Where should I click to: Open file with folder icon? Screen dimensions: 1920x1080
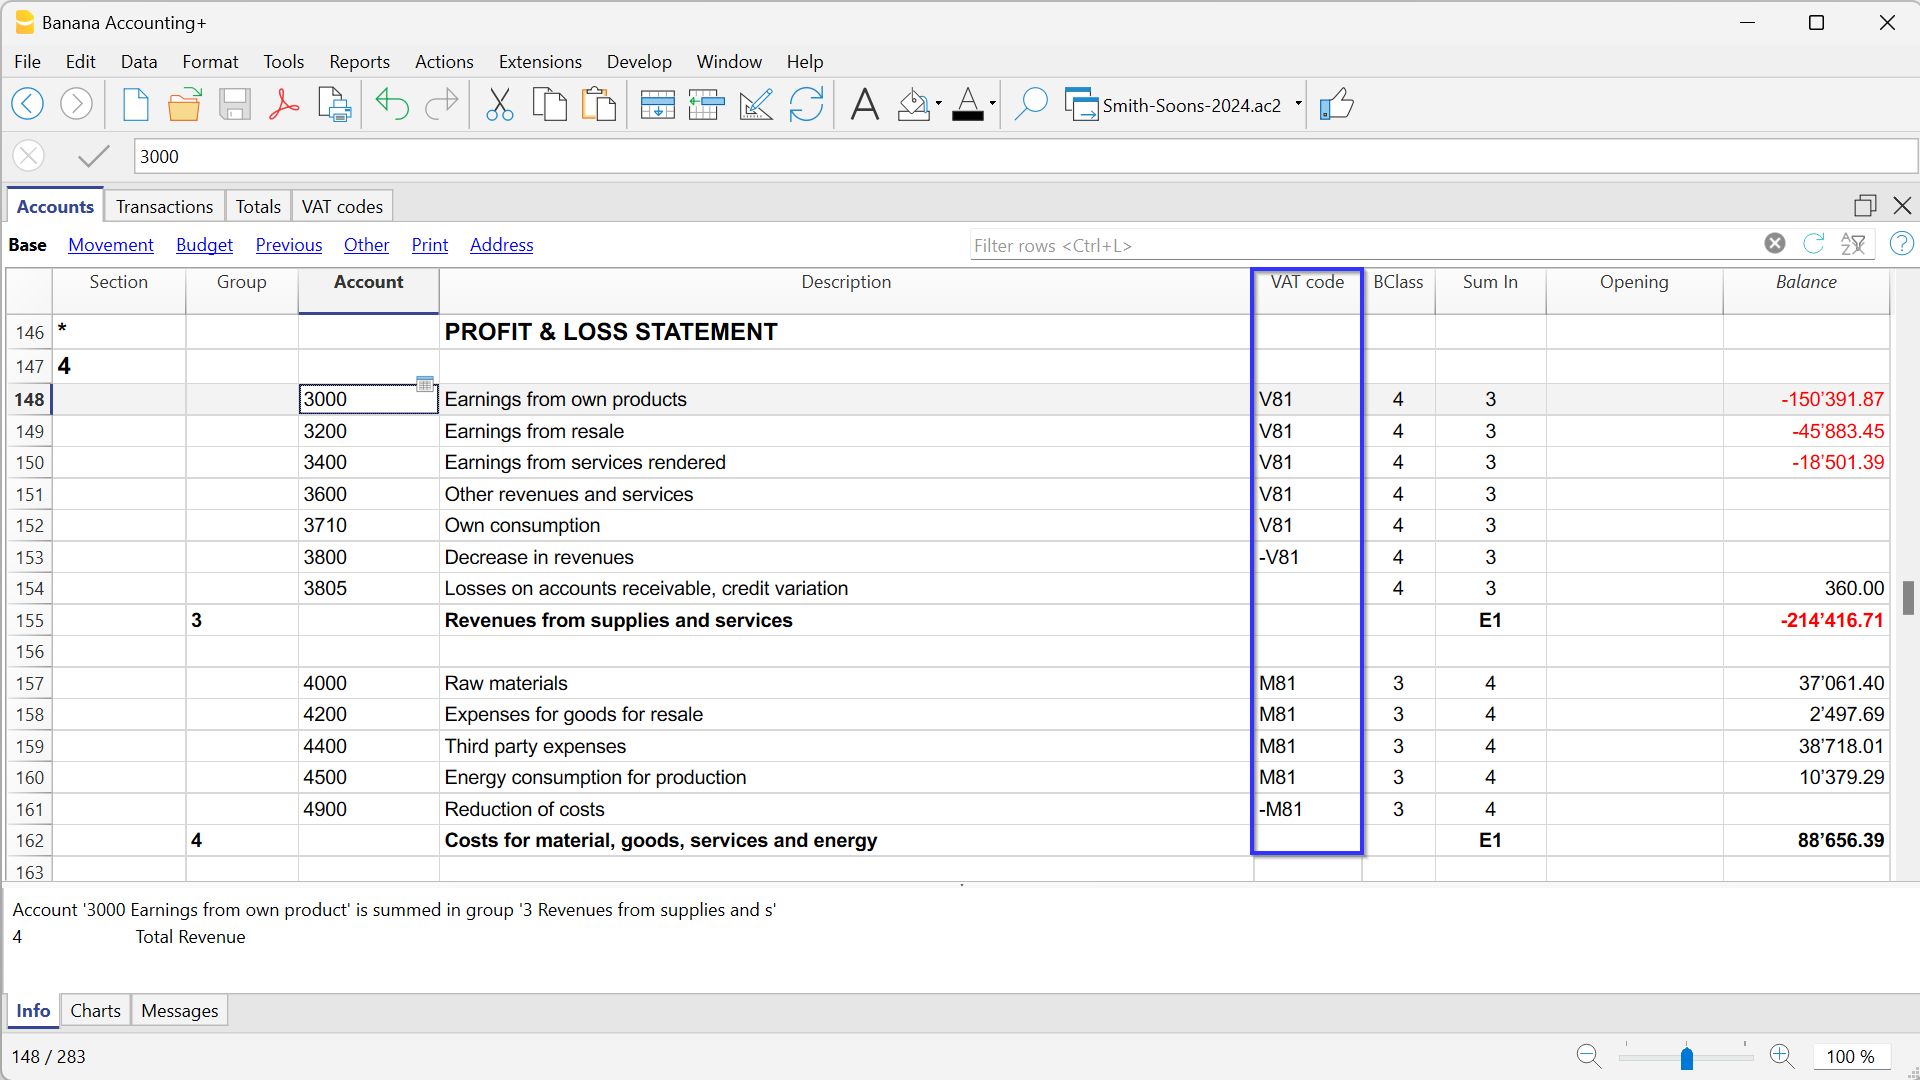click(184, 105)
